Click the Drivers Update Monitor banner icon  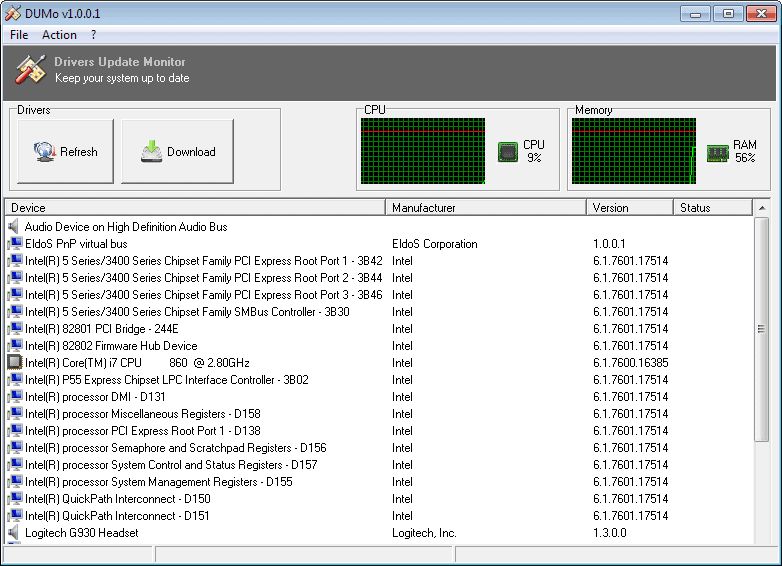click(x=30, y=69)
